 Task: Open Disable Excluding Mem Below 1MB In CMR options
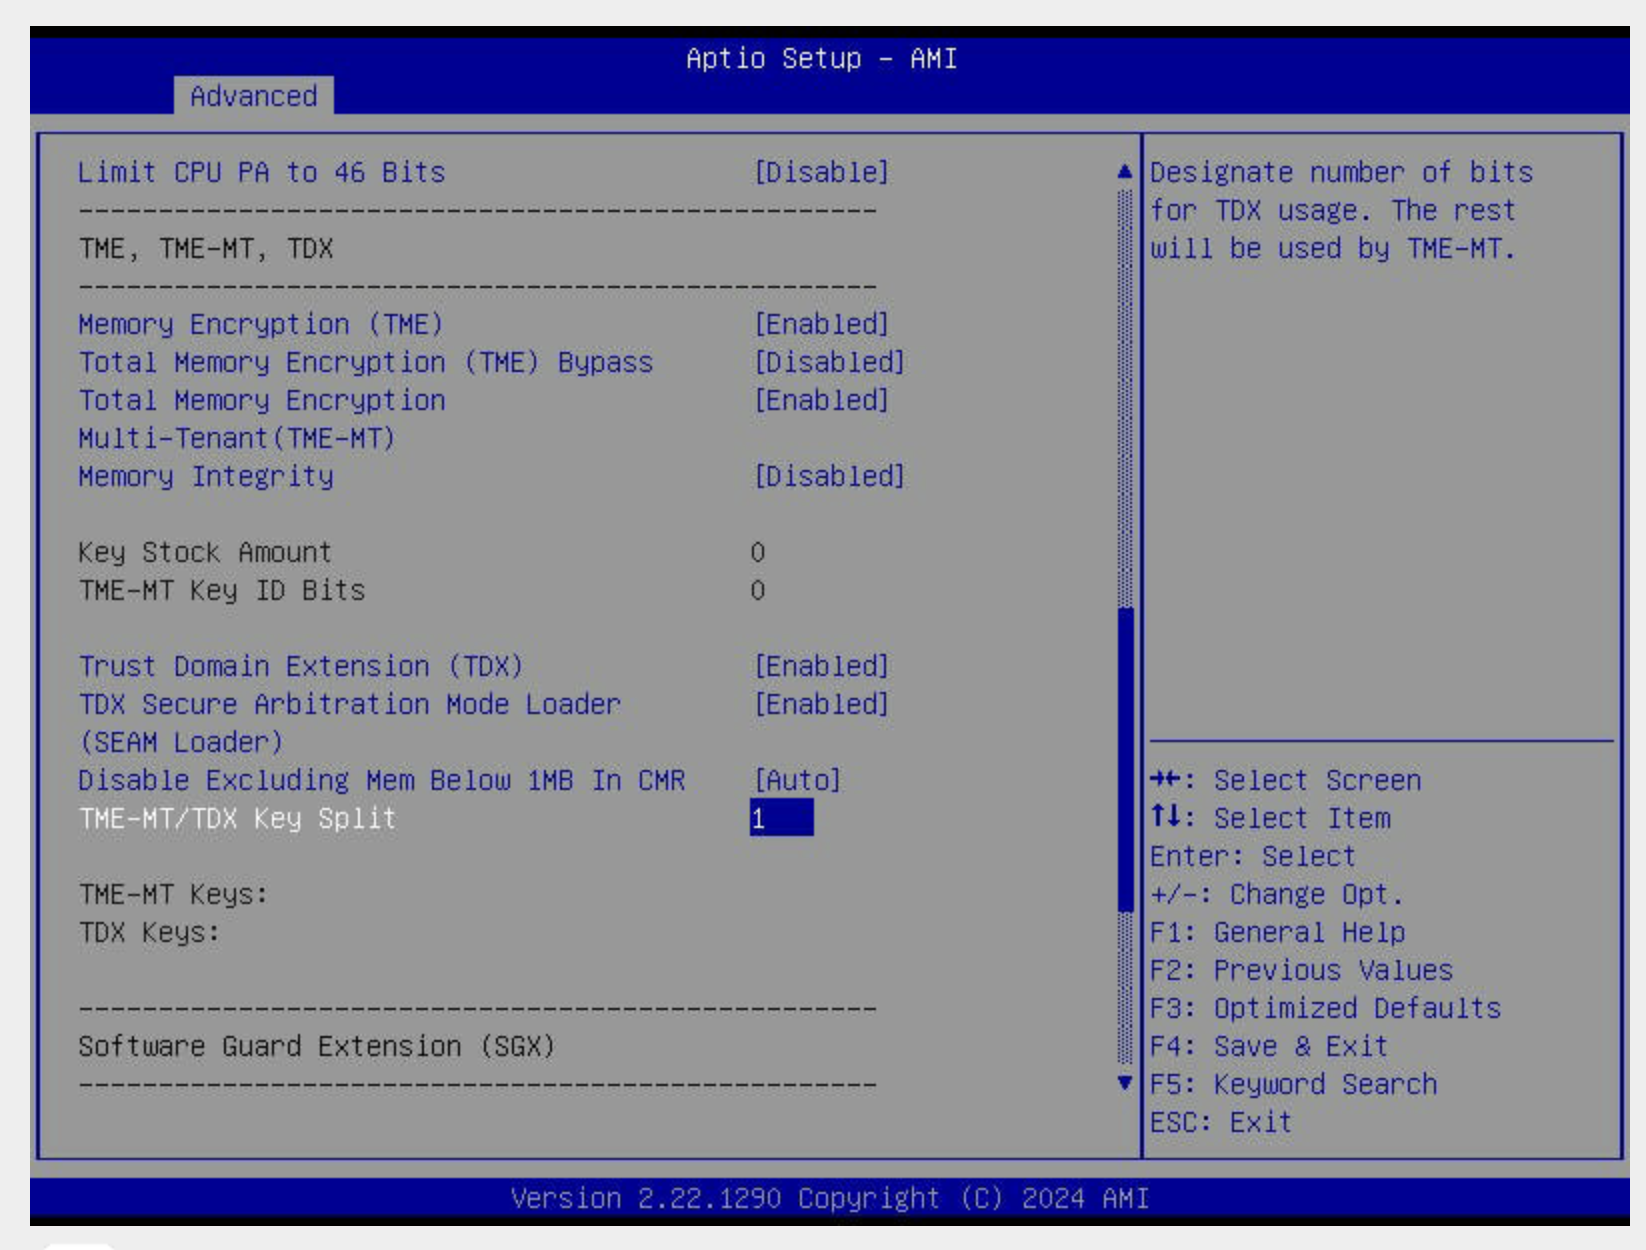tap(798, 778)
